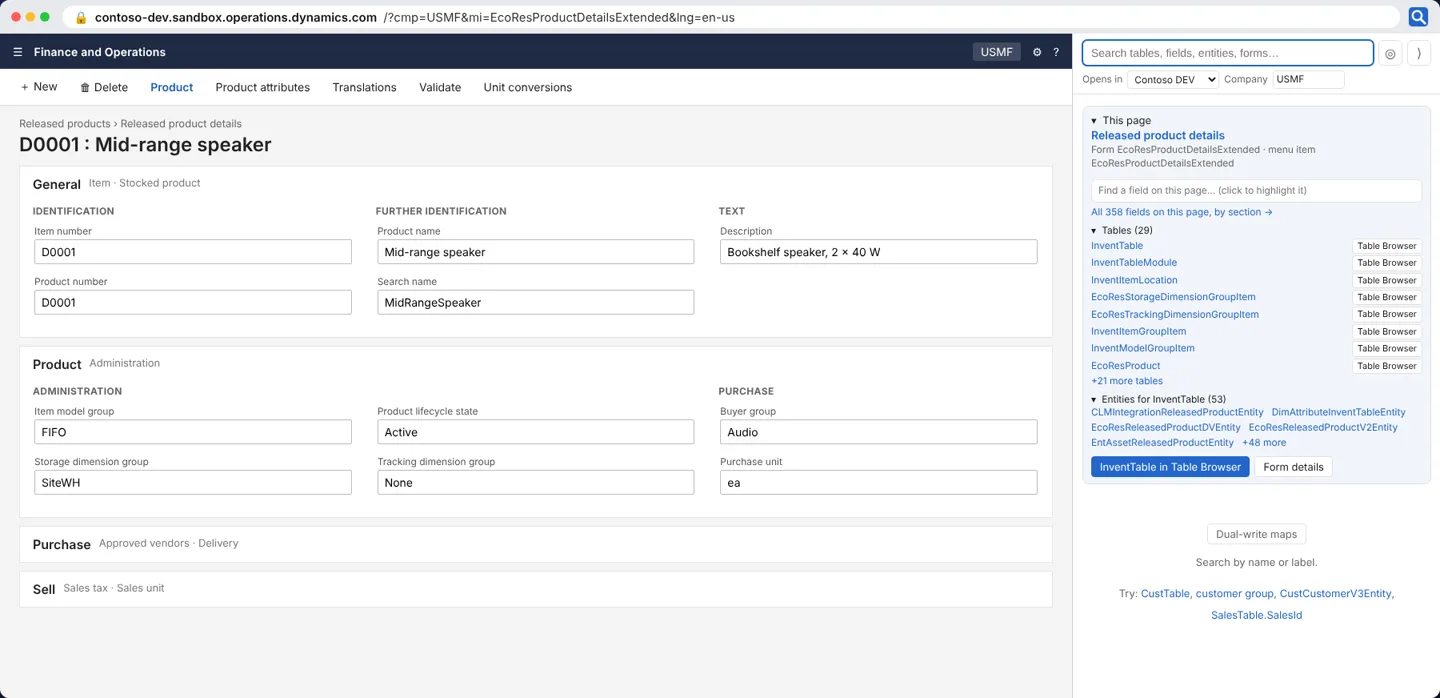Viewport: 1440px width, 698px height.
Task: Open the EcoResProduct link
Action: tap(1125, 366)
